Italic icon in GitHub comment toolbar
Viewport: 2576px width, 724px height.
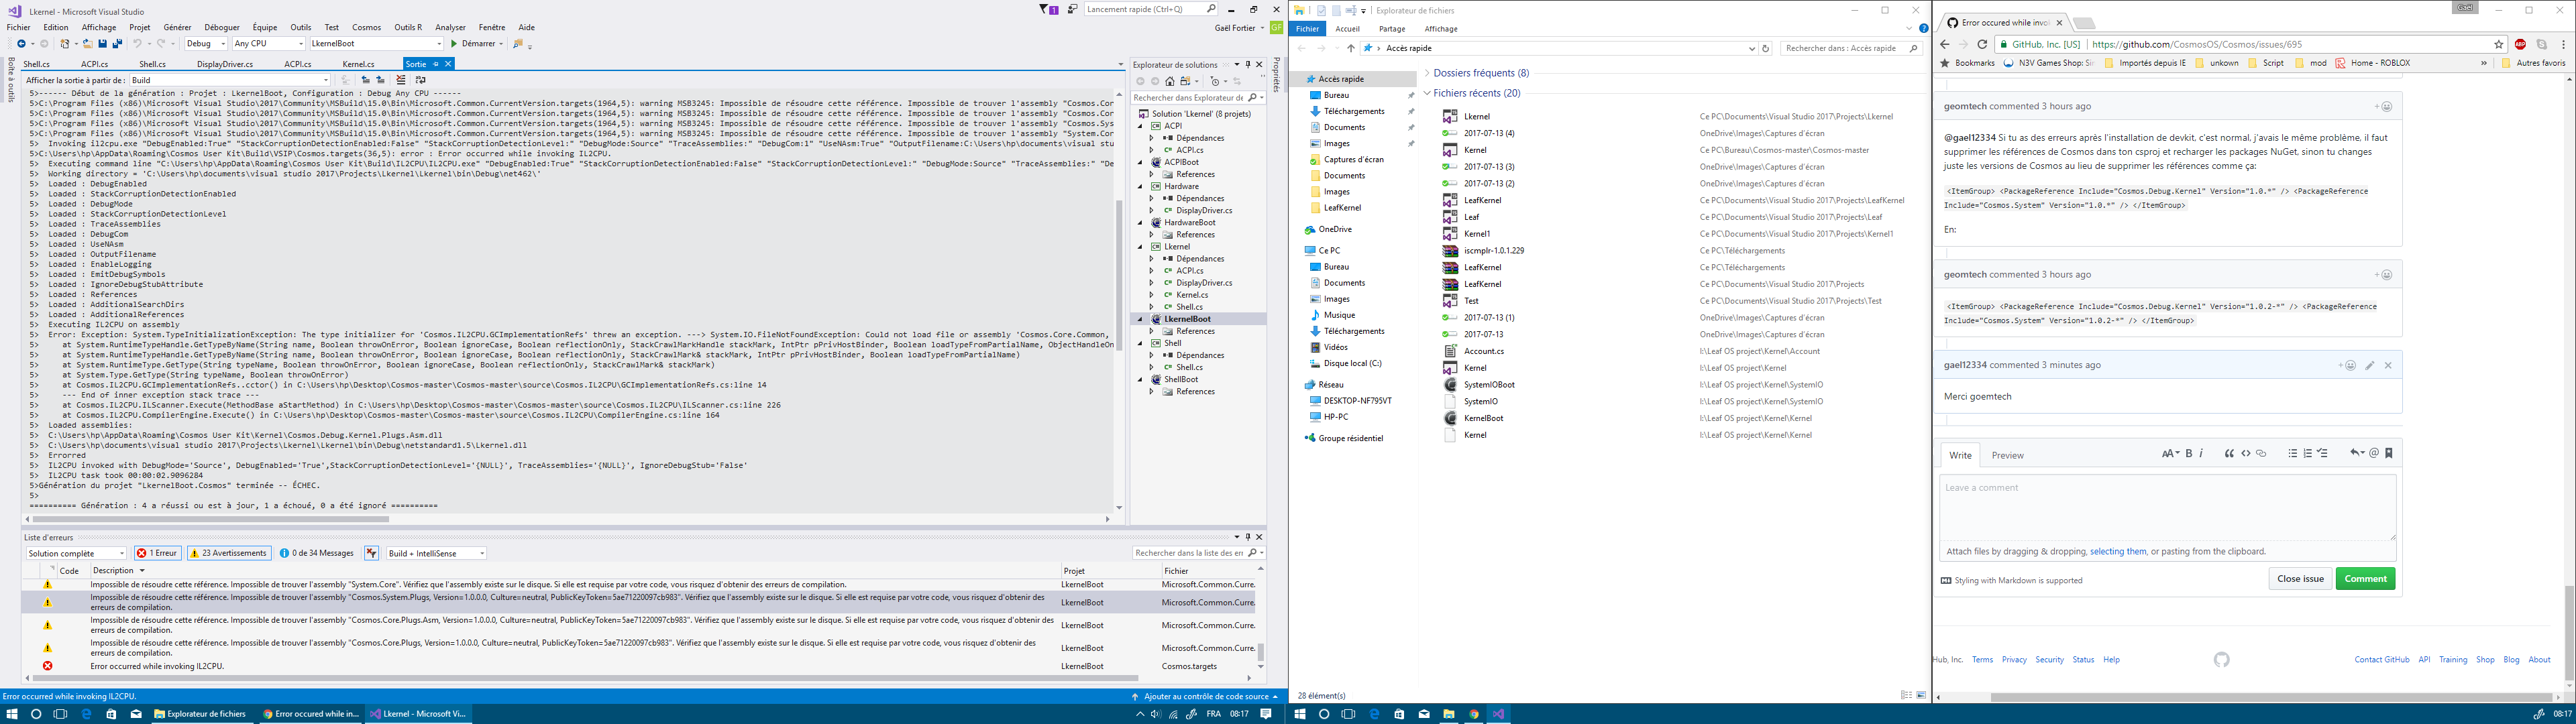click(x=2201, y=453)
